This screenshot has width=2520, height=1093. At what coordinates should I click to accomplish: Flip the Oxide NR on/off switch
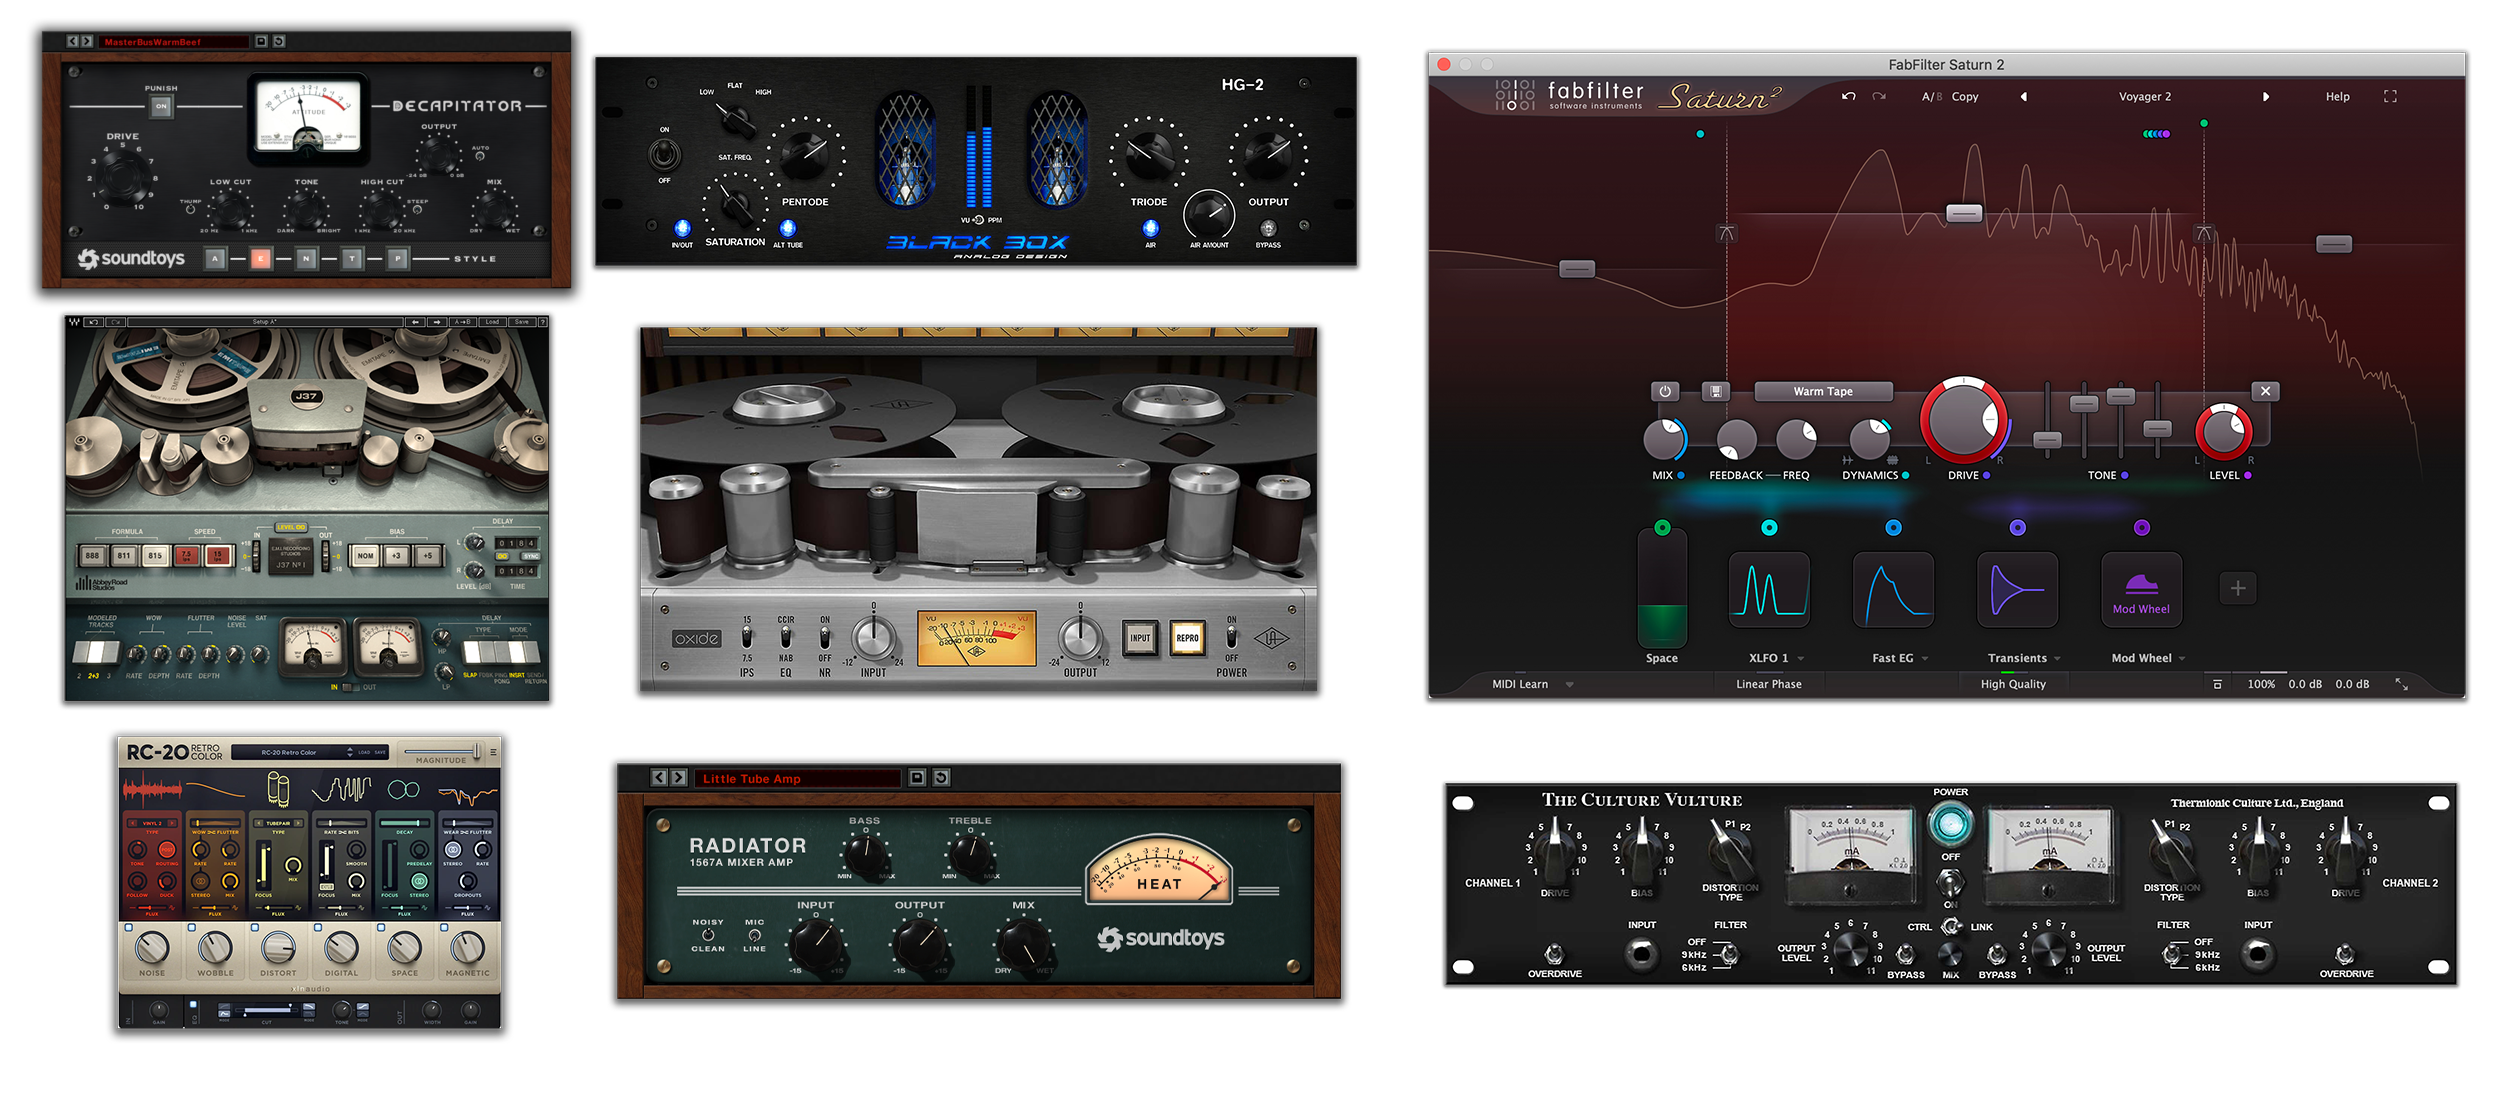point(825,637)
